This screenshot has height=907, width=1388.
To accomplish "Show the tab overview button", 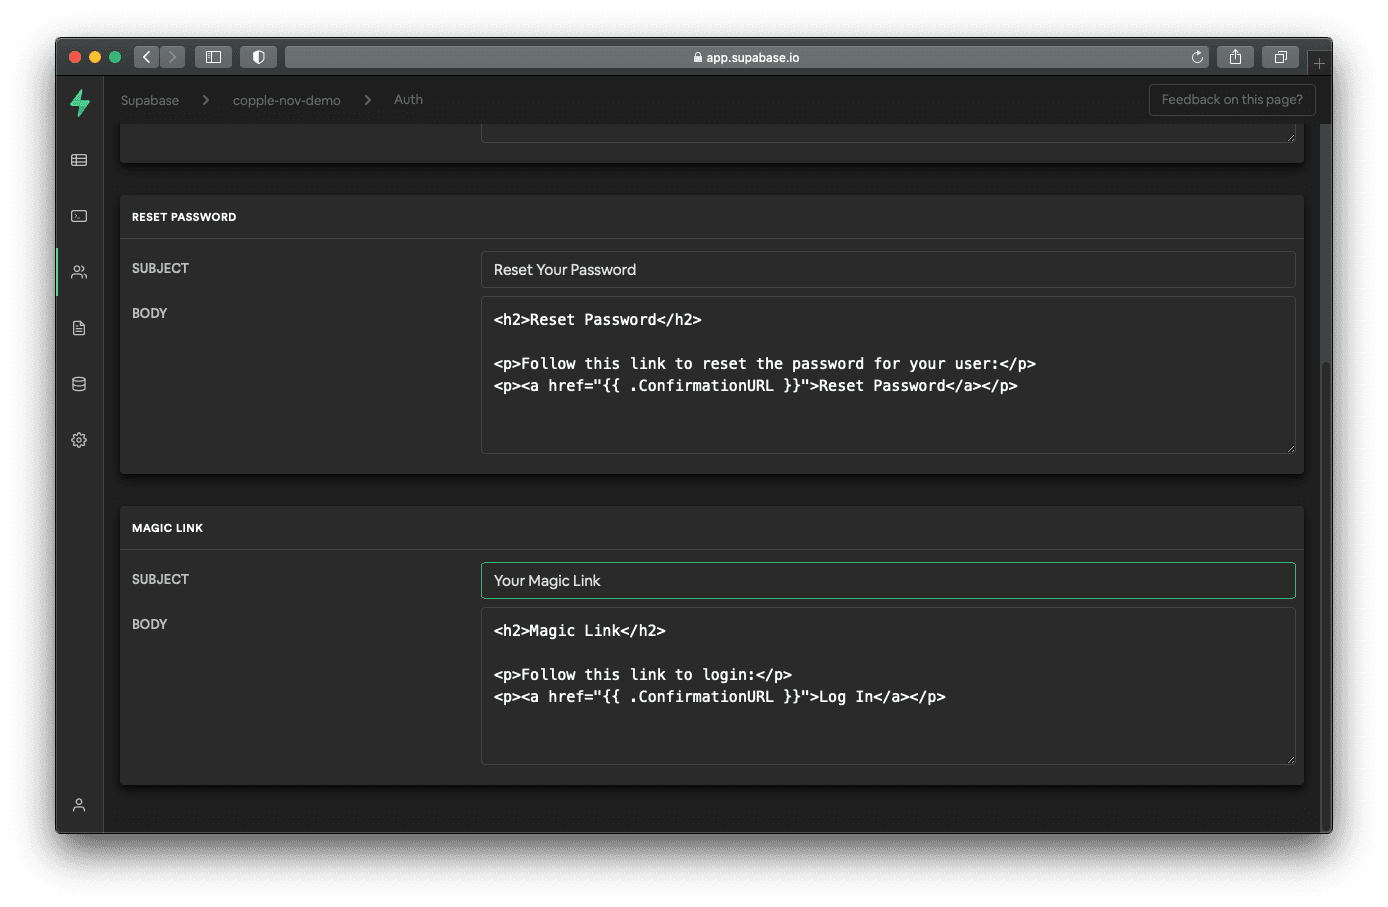I will click(1280, 57).
